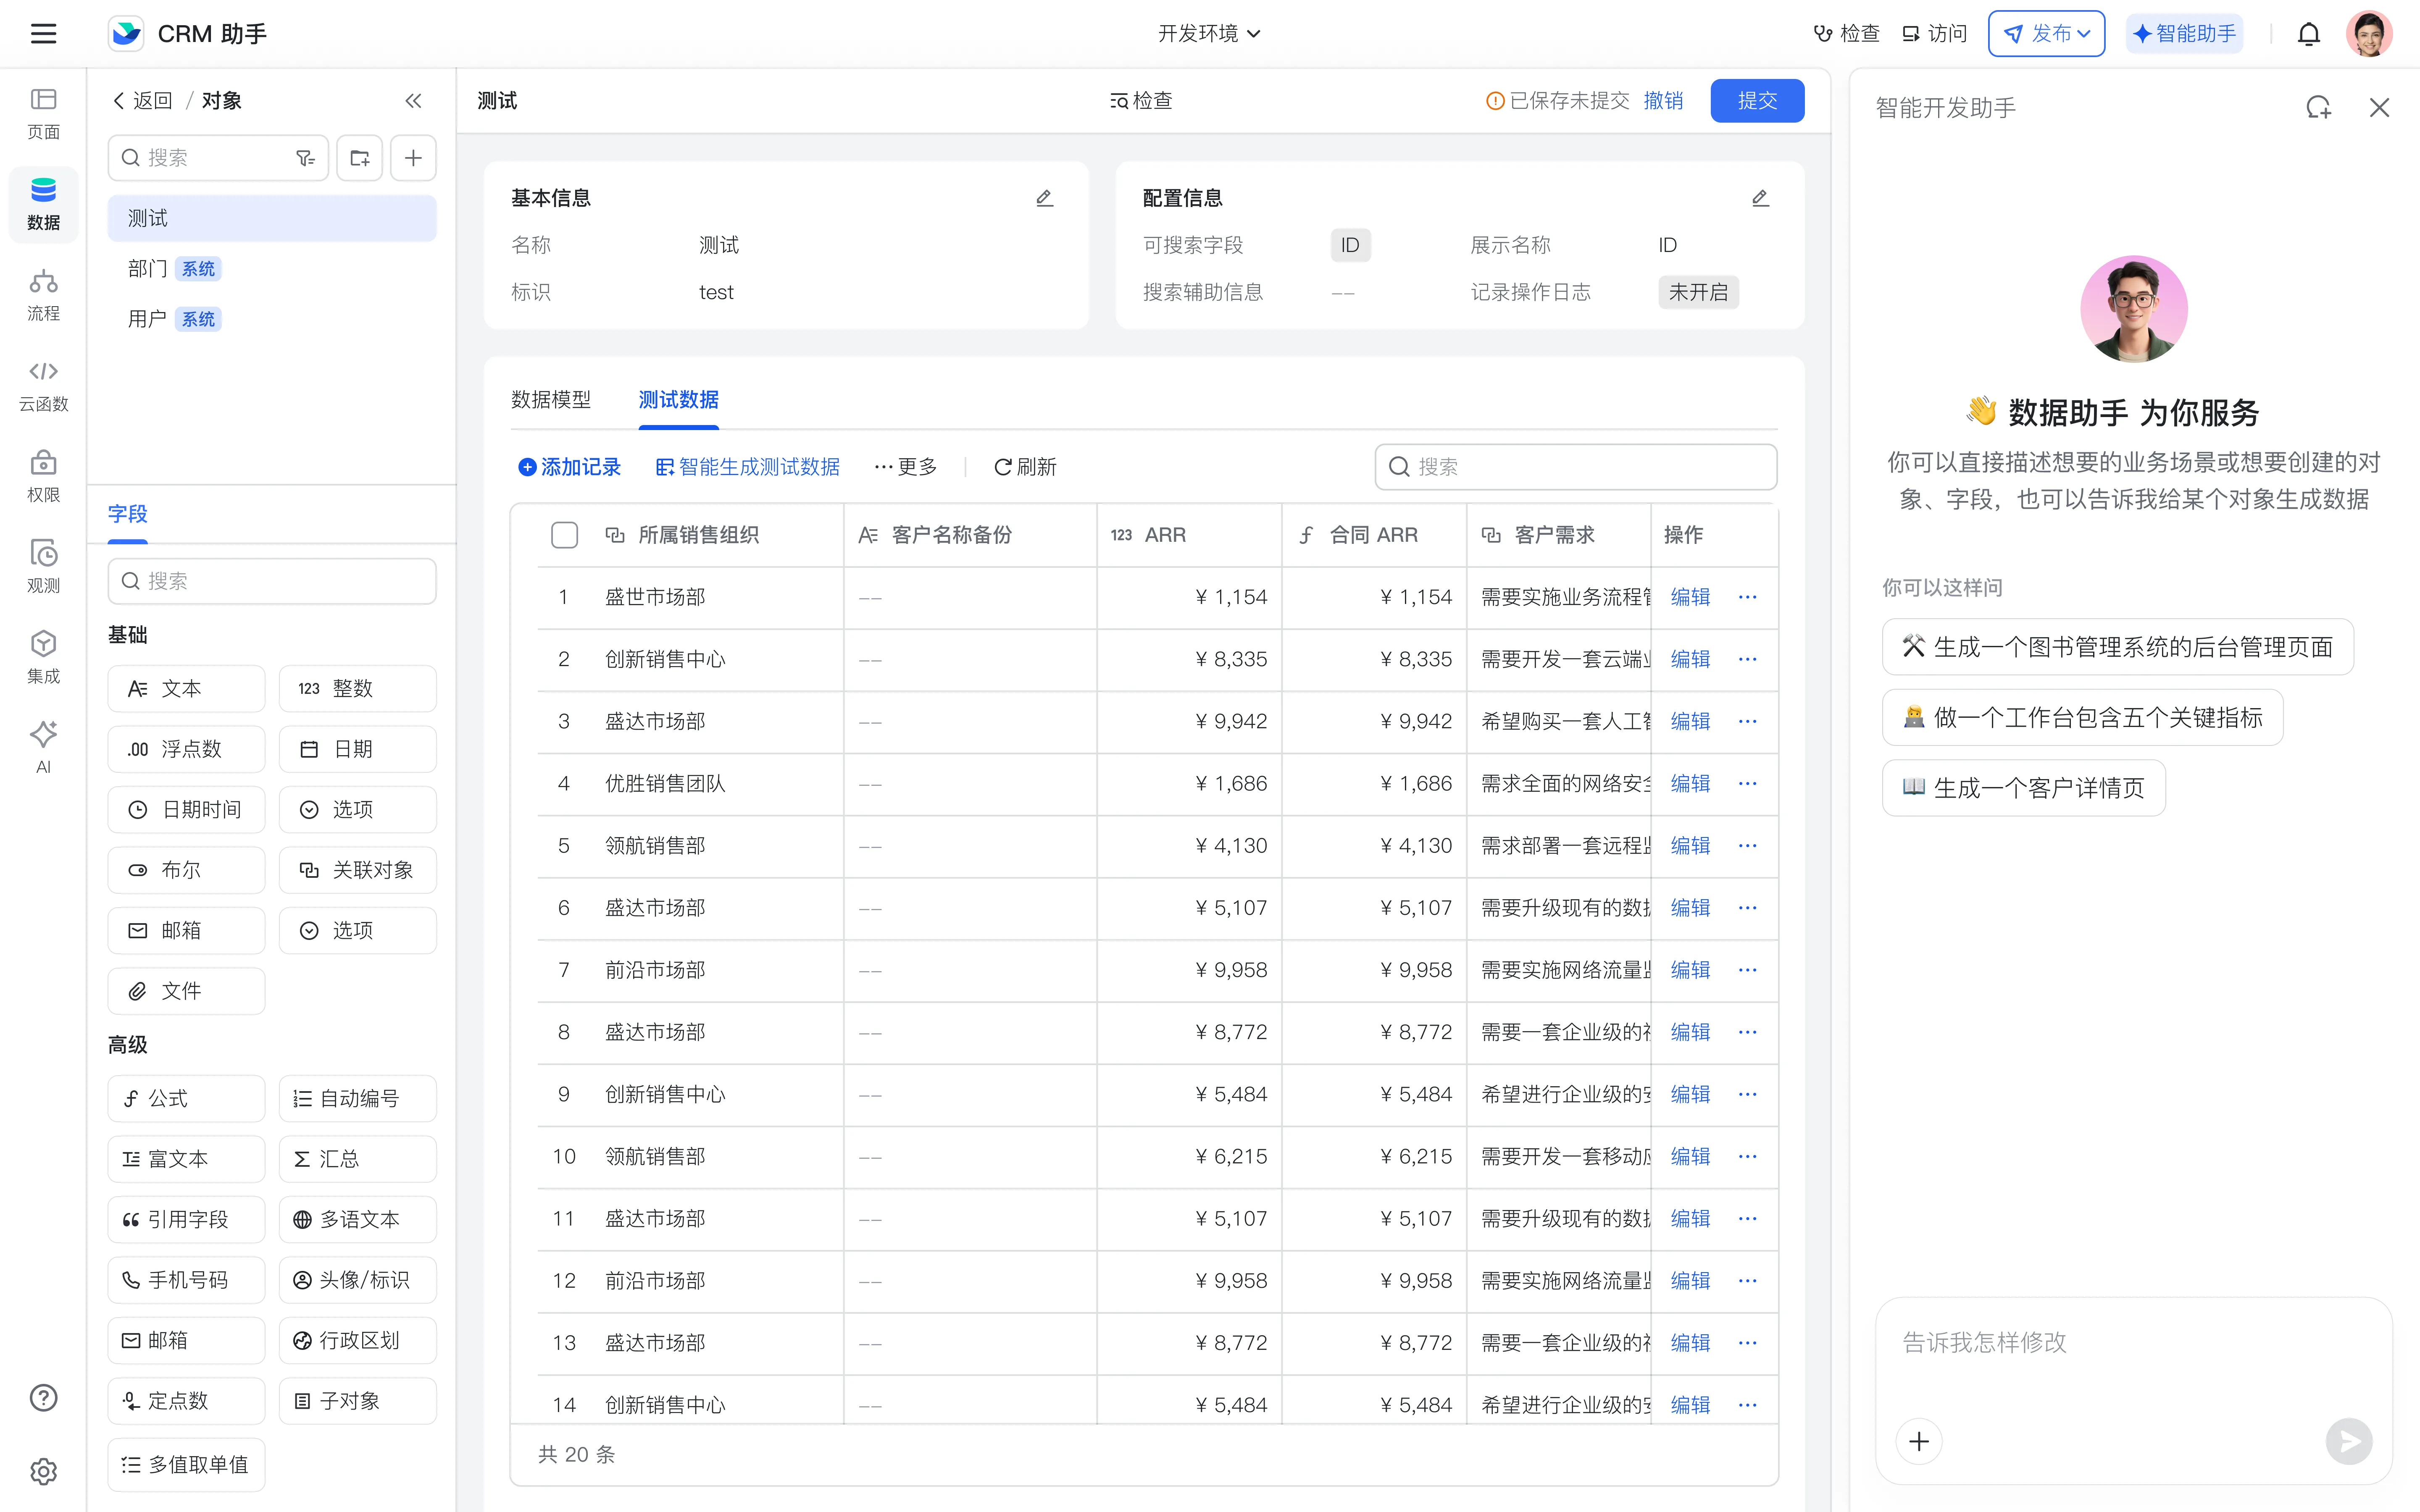Viewport: 2420px width, 1512px height.
Task: Click the plus attachment button in chat
Action: [x=1919, y=1441]
